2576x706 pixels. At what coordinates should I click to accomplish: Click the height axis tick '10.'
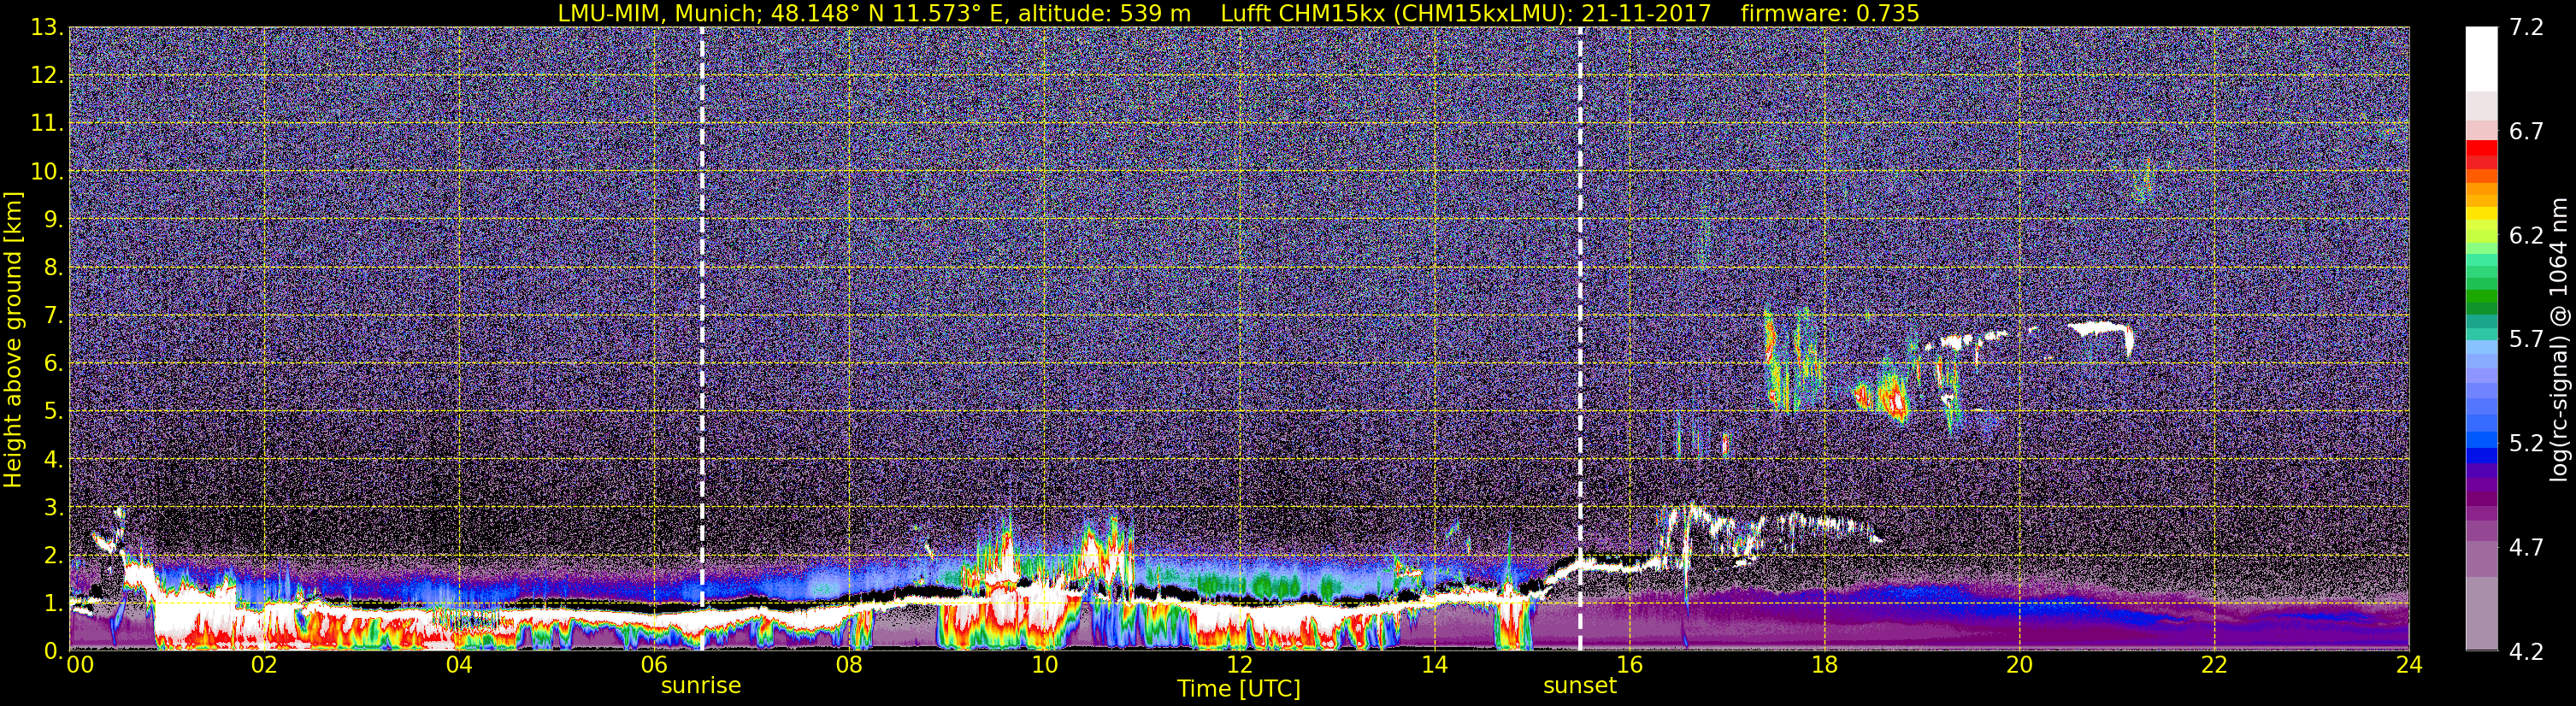[47, 172]
